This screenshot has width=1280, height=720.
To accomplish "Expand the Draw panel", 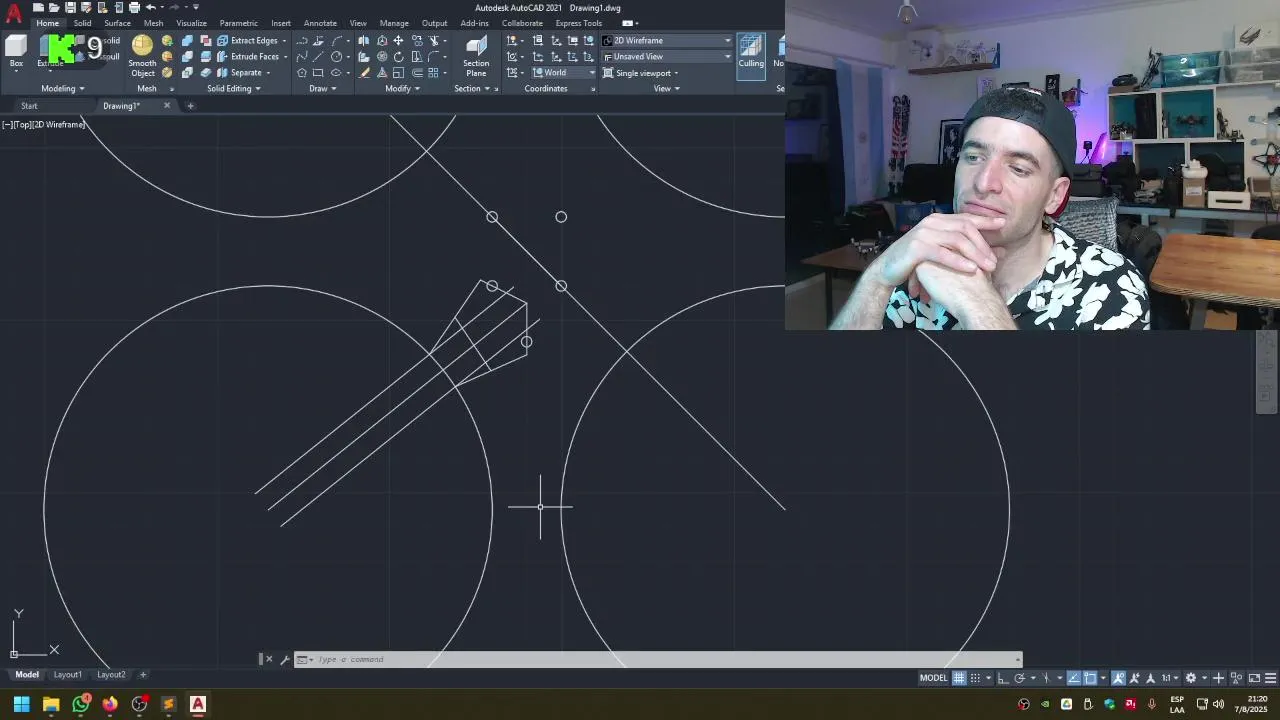I will pos(322,88).
